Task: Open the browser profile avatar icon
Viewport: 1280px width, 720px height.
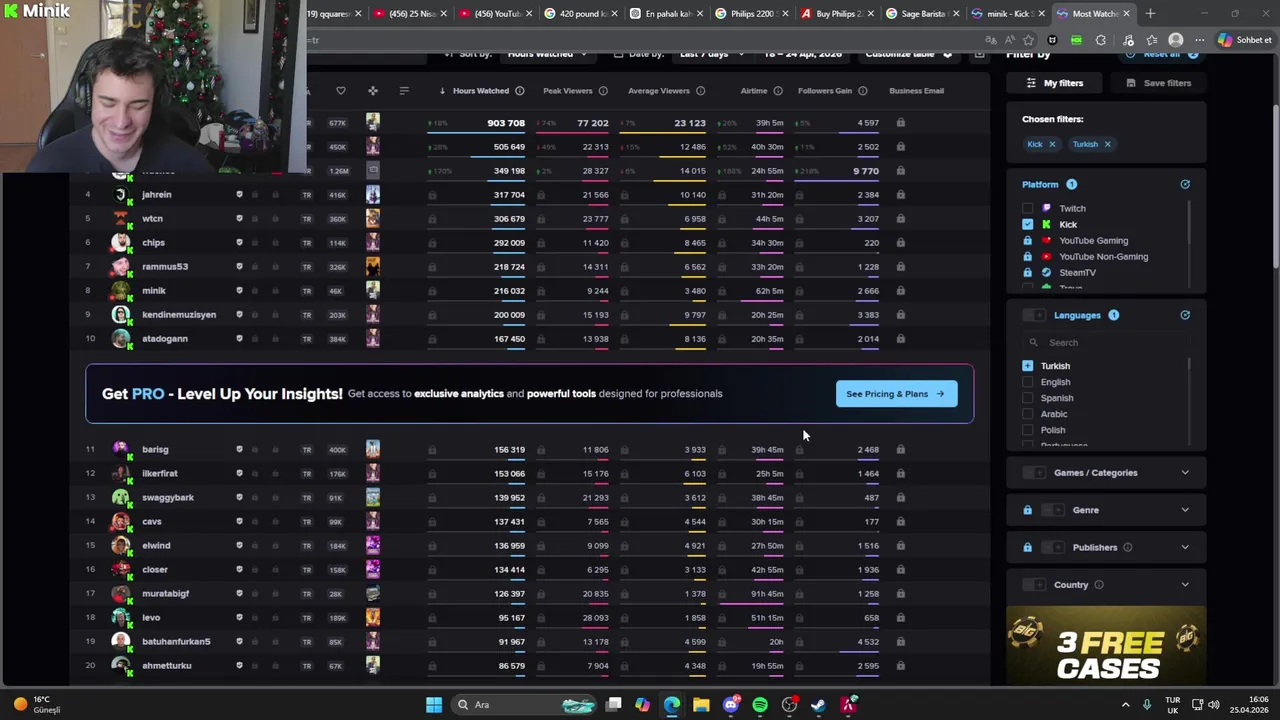Action: point(1176,41)
